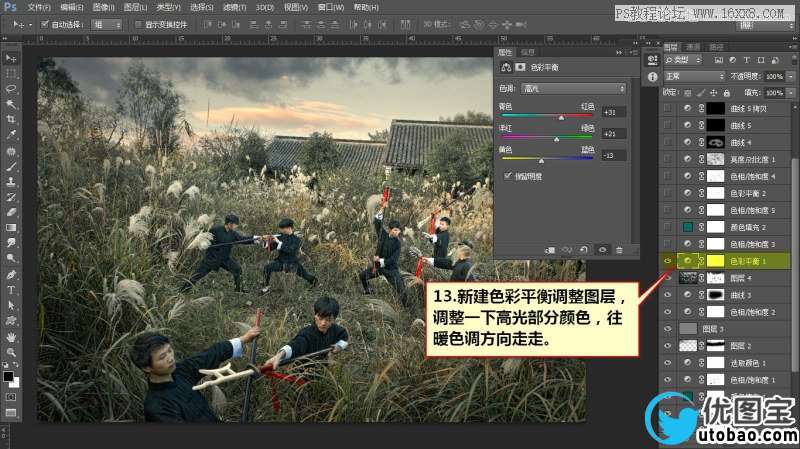Select the Type tool
The height and width of the screenshot is (449, 800).
tap(11, 290)
